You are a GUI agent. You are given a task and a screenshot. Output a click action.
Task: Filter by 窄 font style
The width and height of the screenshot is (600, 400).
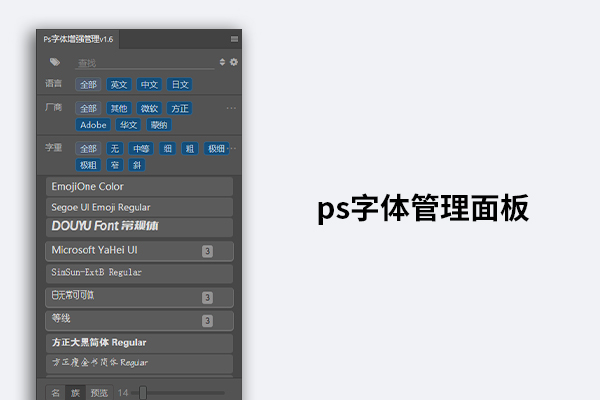click(x=115, y=165)
